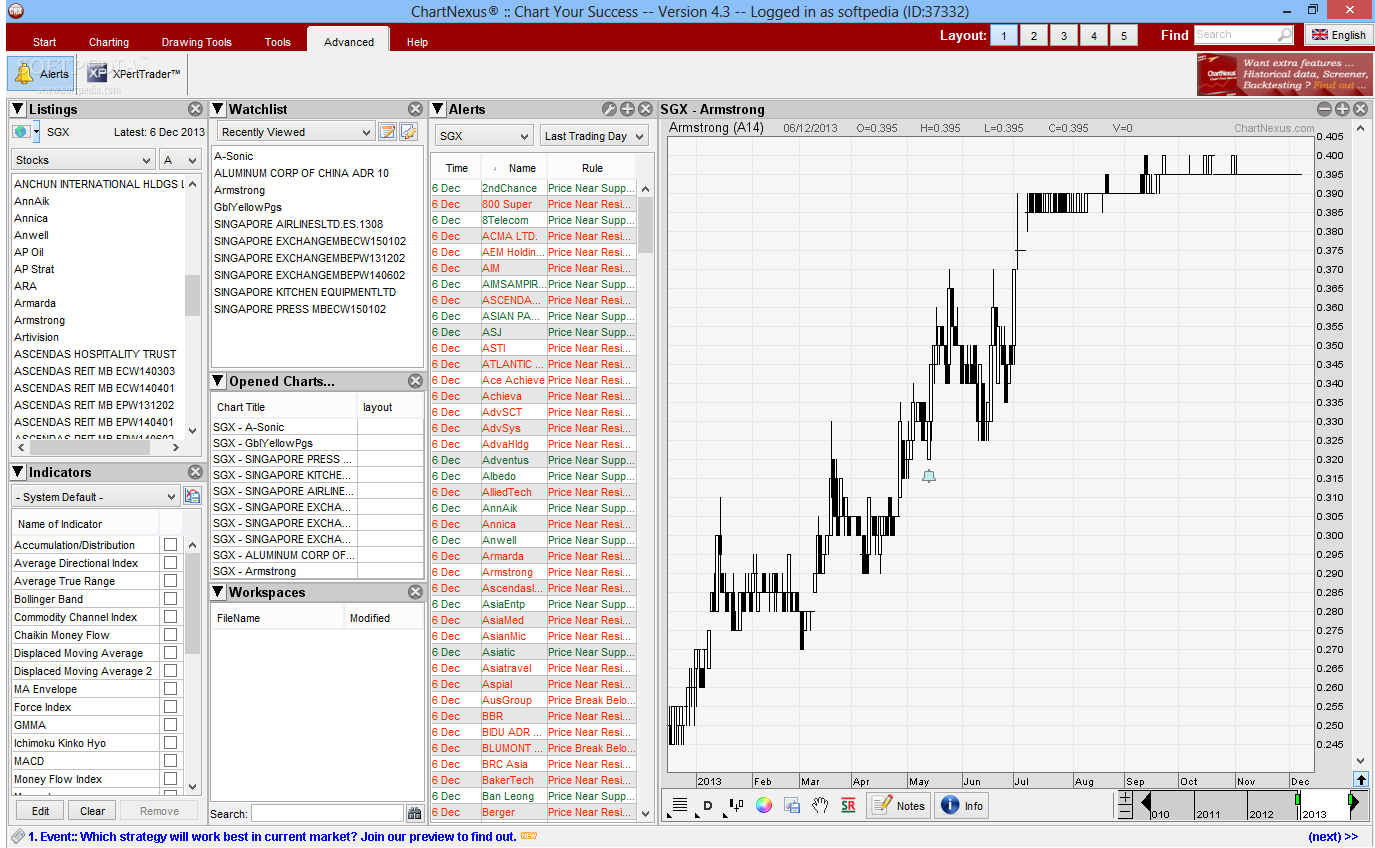Click the Info button
Image resolution: width=1375 pixels, height=848 pixels.
click(x=962, y=805)
